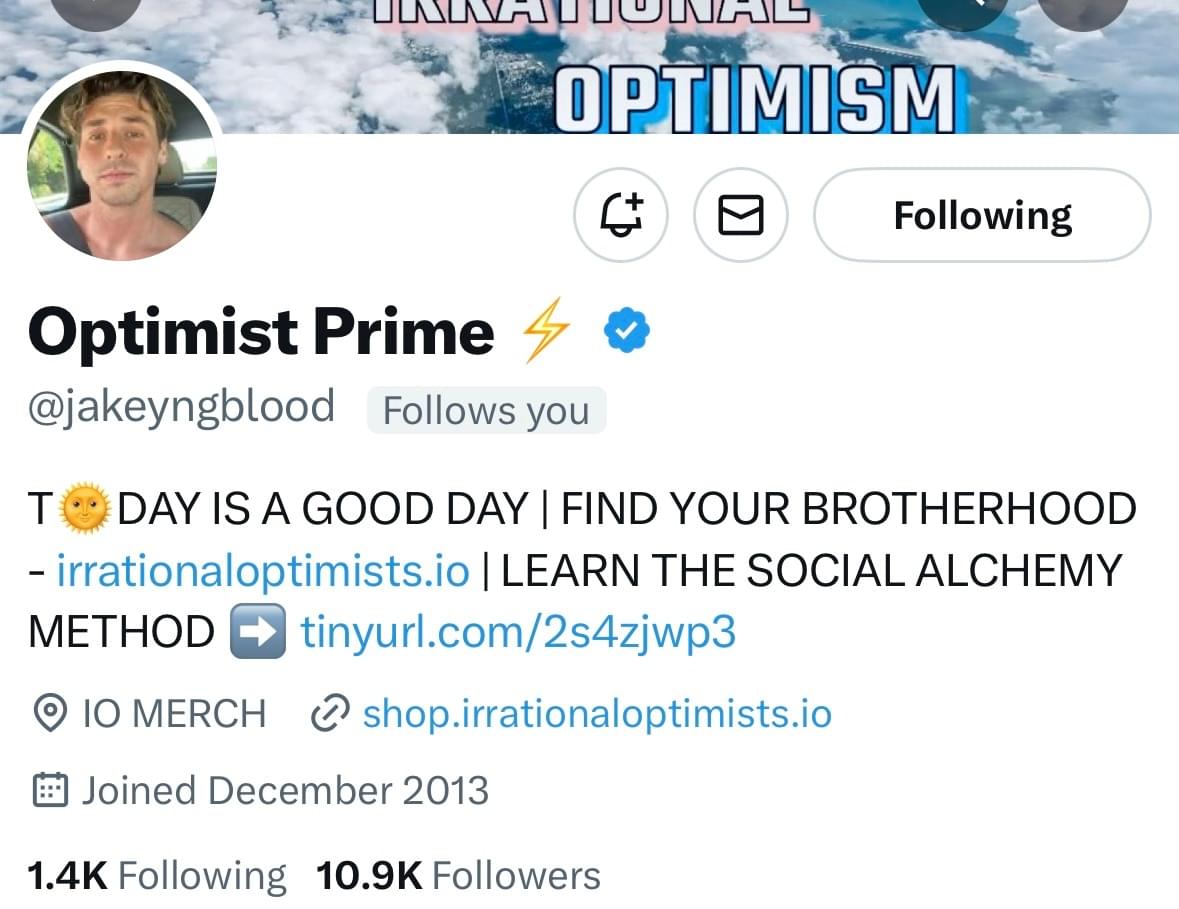Open the tinyurl.com/2s4zjwp3 link
The width and height of the screenshot is (1179, 909).
[x=518, y=632]
